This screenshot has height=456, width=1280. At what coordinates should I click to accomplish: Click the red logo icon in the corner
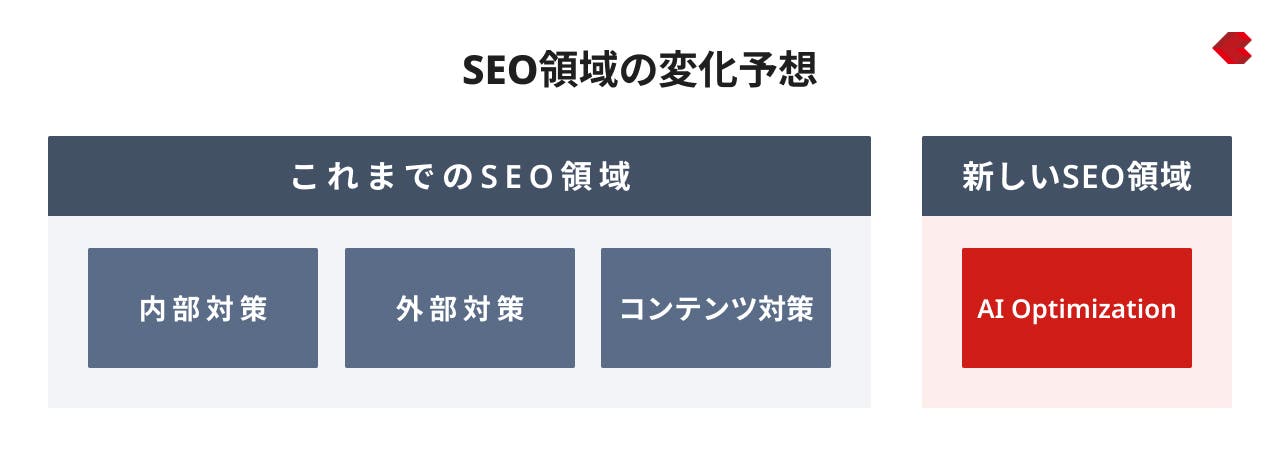click(1232, 48)
